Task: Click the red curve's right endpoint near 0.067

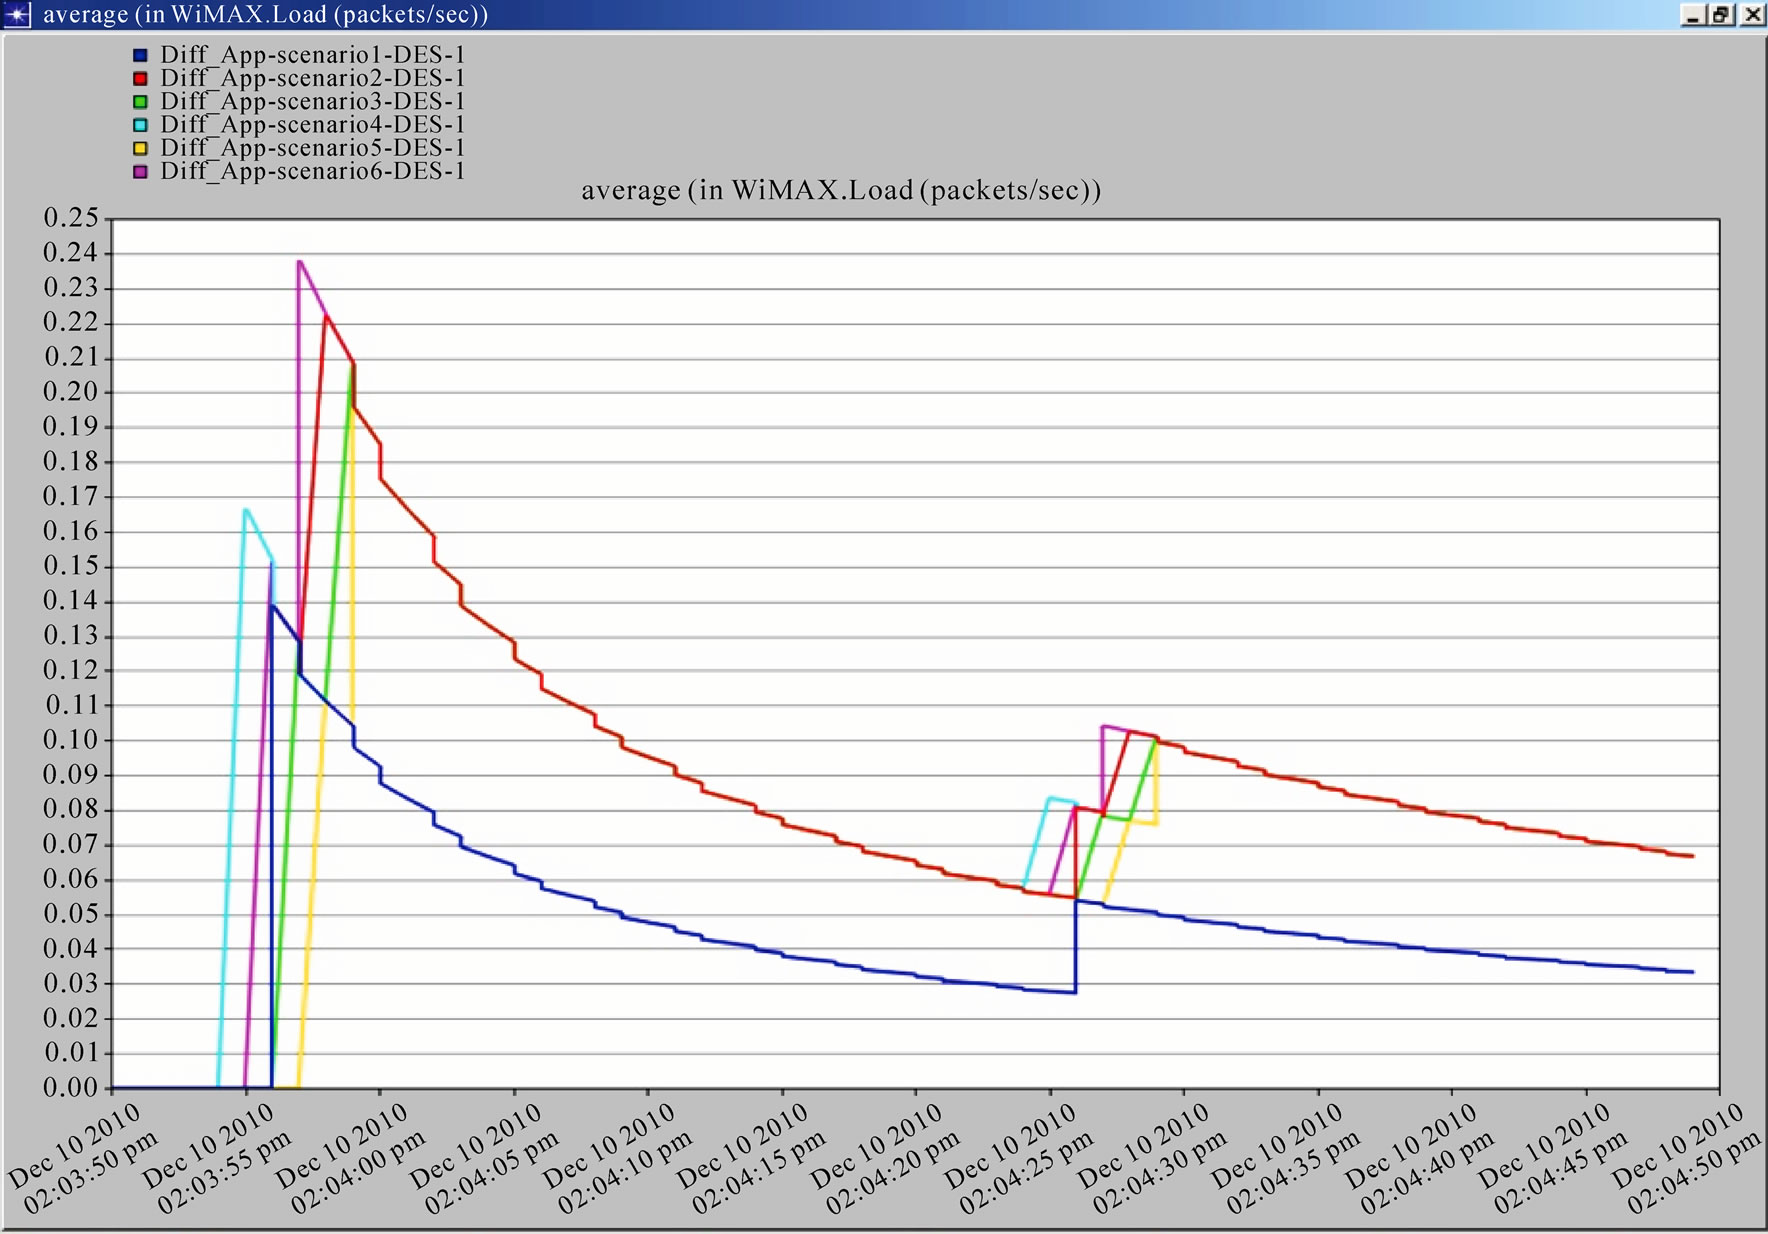Action: (x=1692, y=856)
